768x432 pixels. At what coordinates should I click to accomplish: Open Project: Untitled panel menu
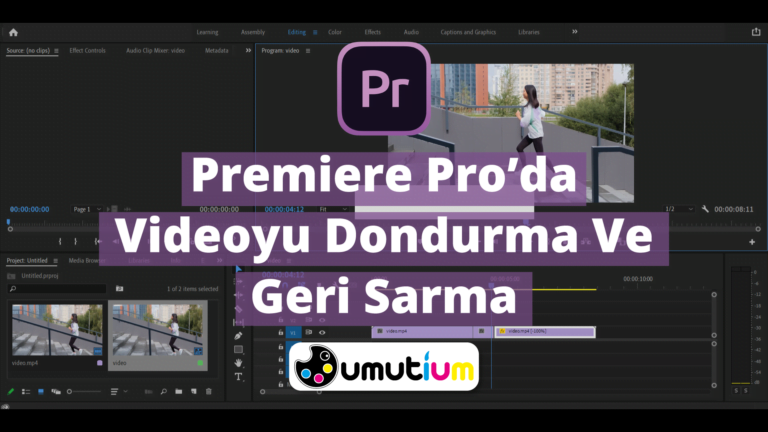click(55, 261)
